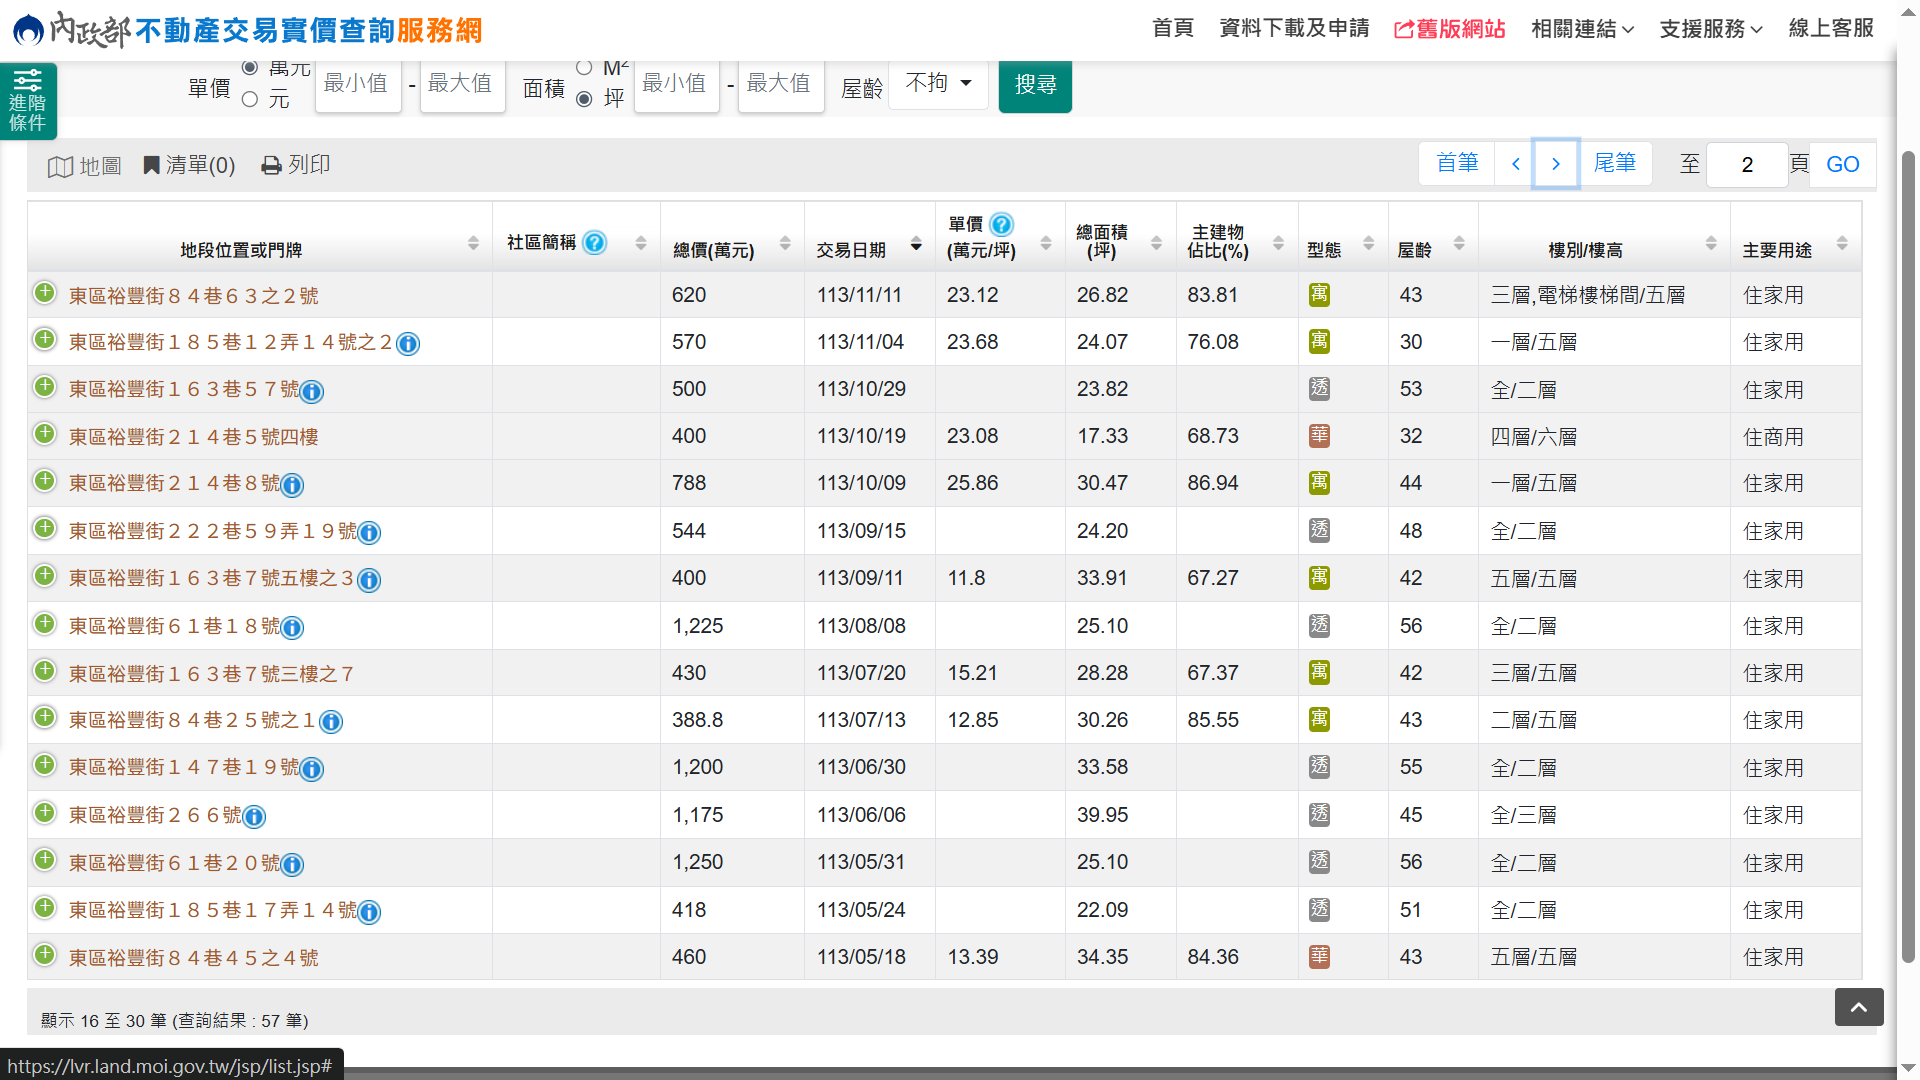
Task: Open the 屋齡 不拘 dropdown
Action: (938, 83)
